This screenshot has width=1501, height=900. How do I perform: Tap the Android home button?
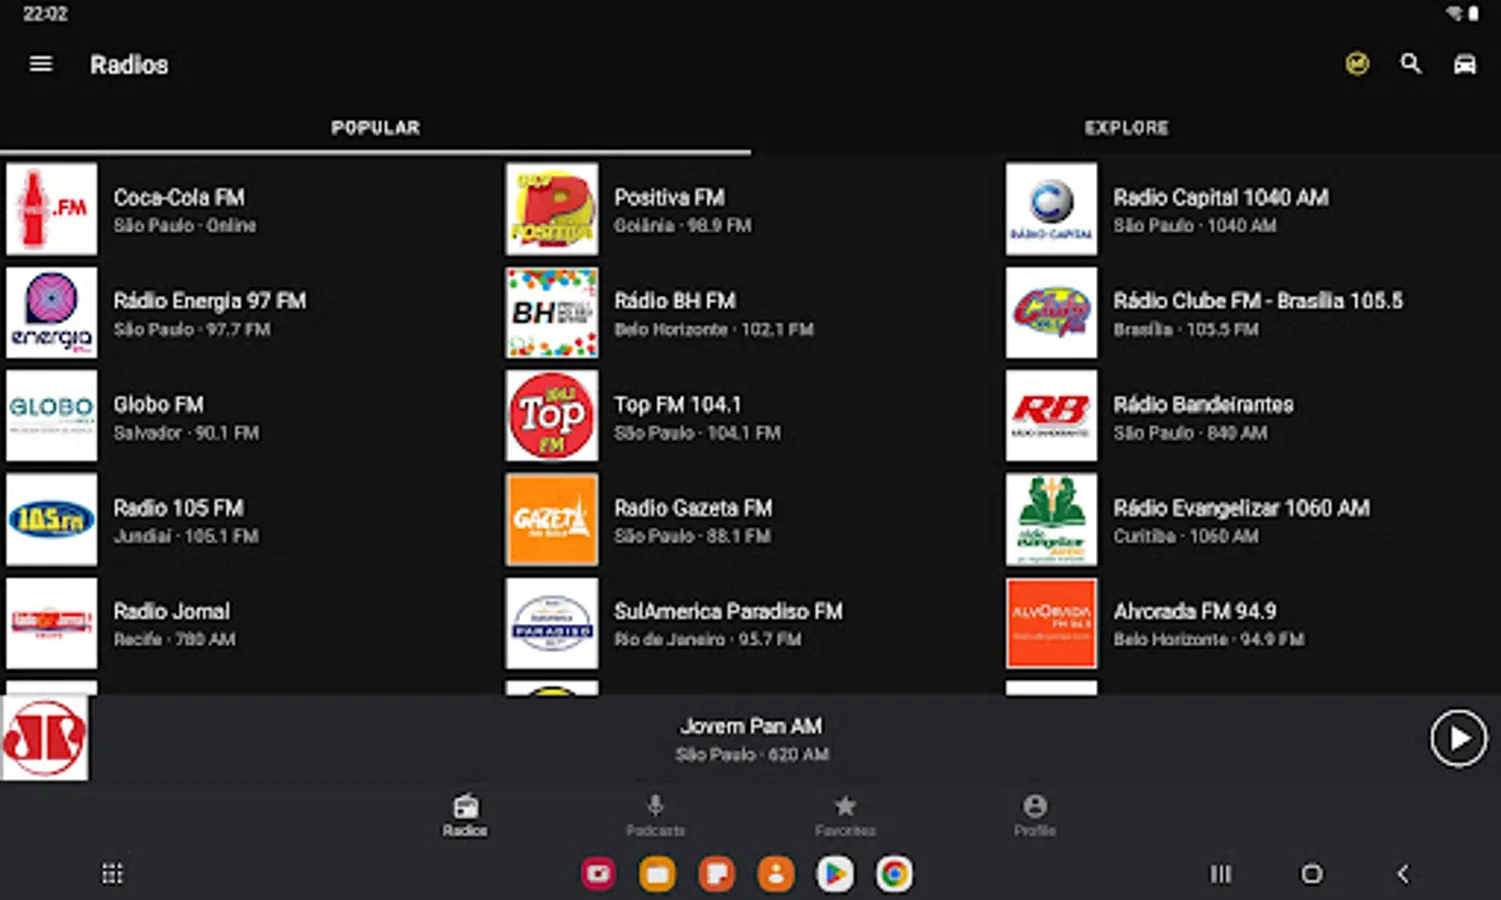coord(1312,874)
